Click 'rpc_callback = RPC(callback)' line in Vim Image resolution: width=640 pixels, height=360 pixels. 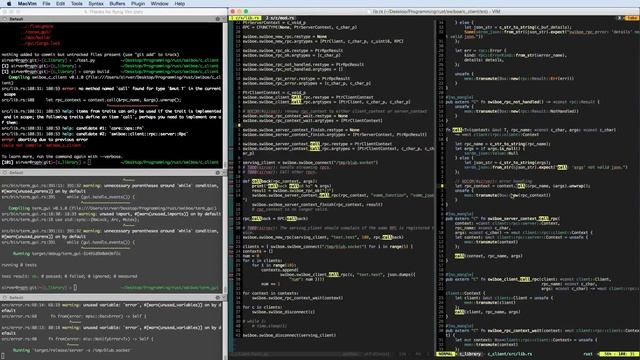coord(275,218)
